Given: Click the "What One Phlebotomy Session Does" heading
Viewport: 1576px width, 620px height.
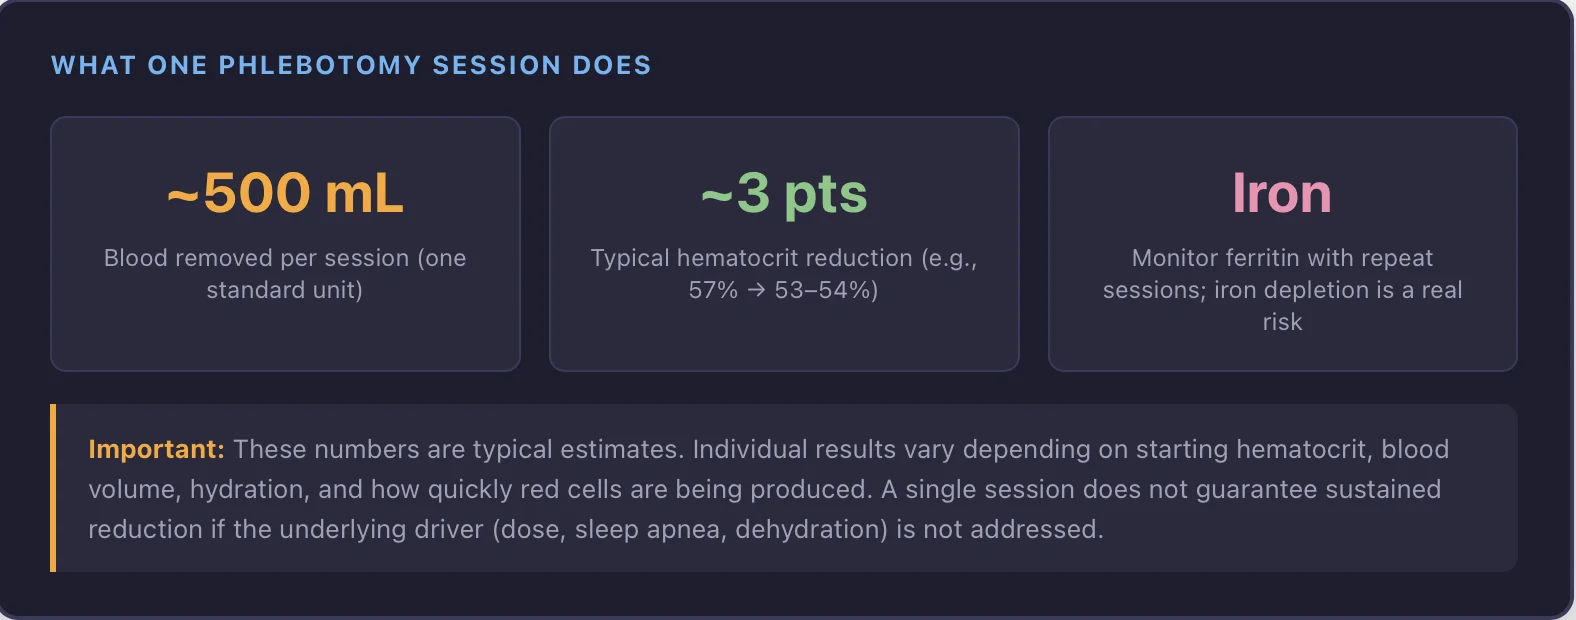Looking at the screenshot, I should coord(351,66).
